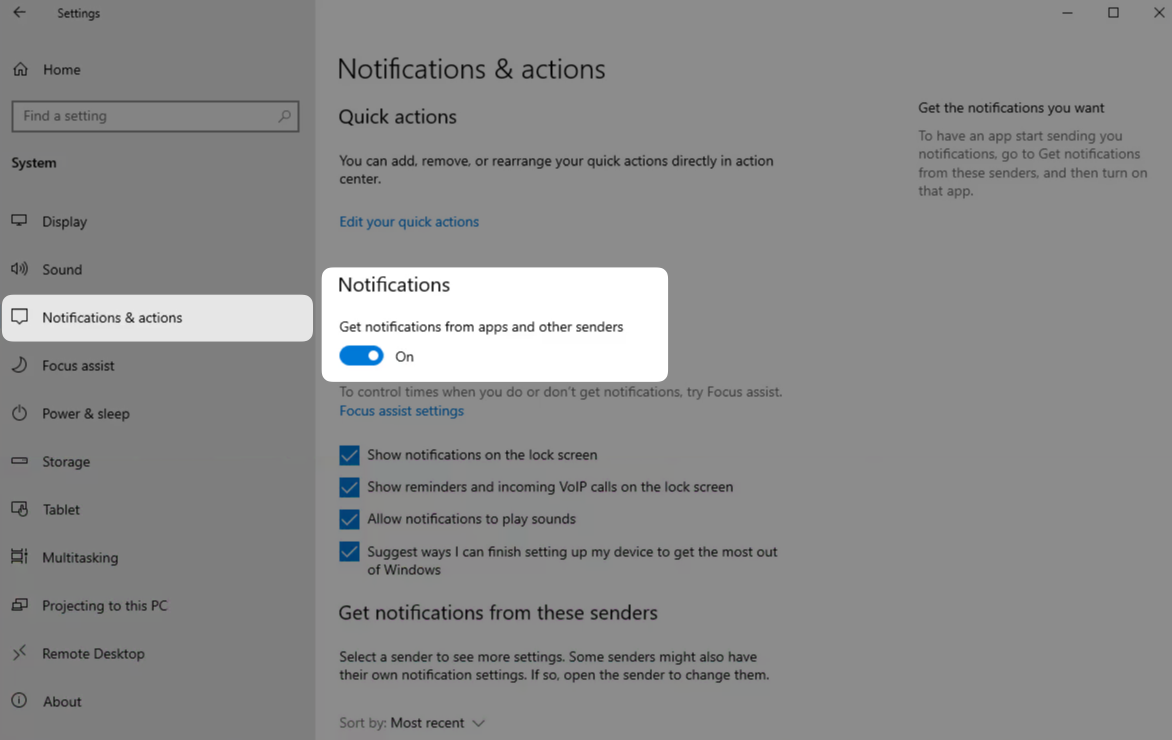Click the Power & sleep icon

[x=19, y=413]
